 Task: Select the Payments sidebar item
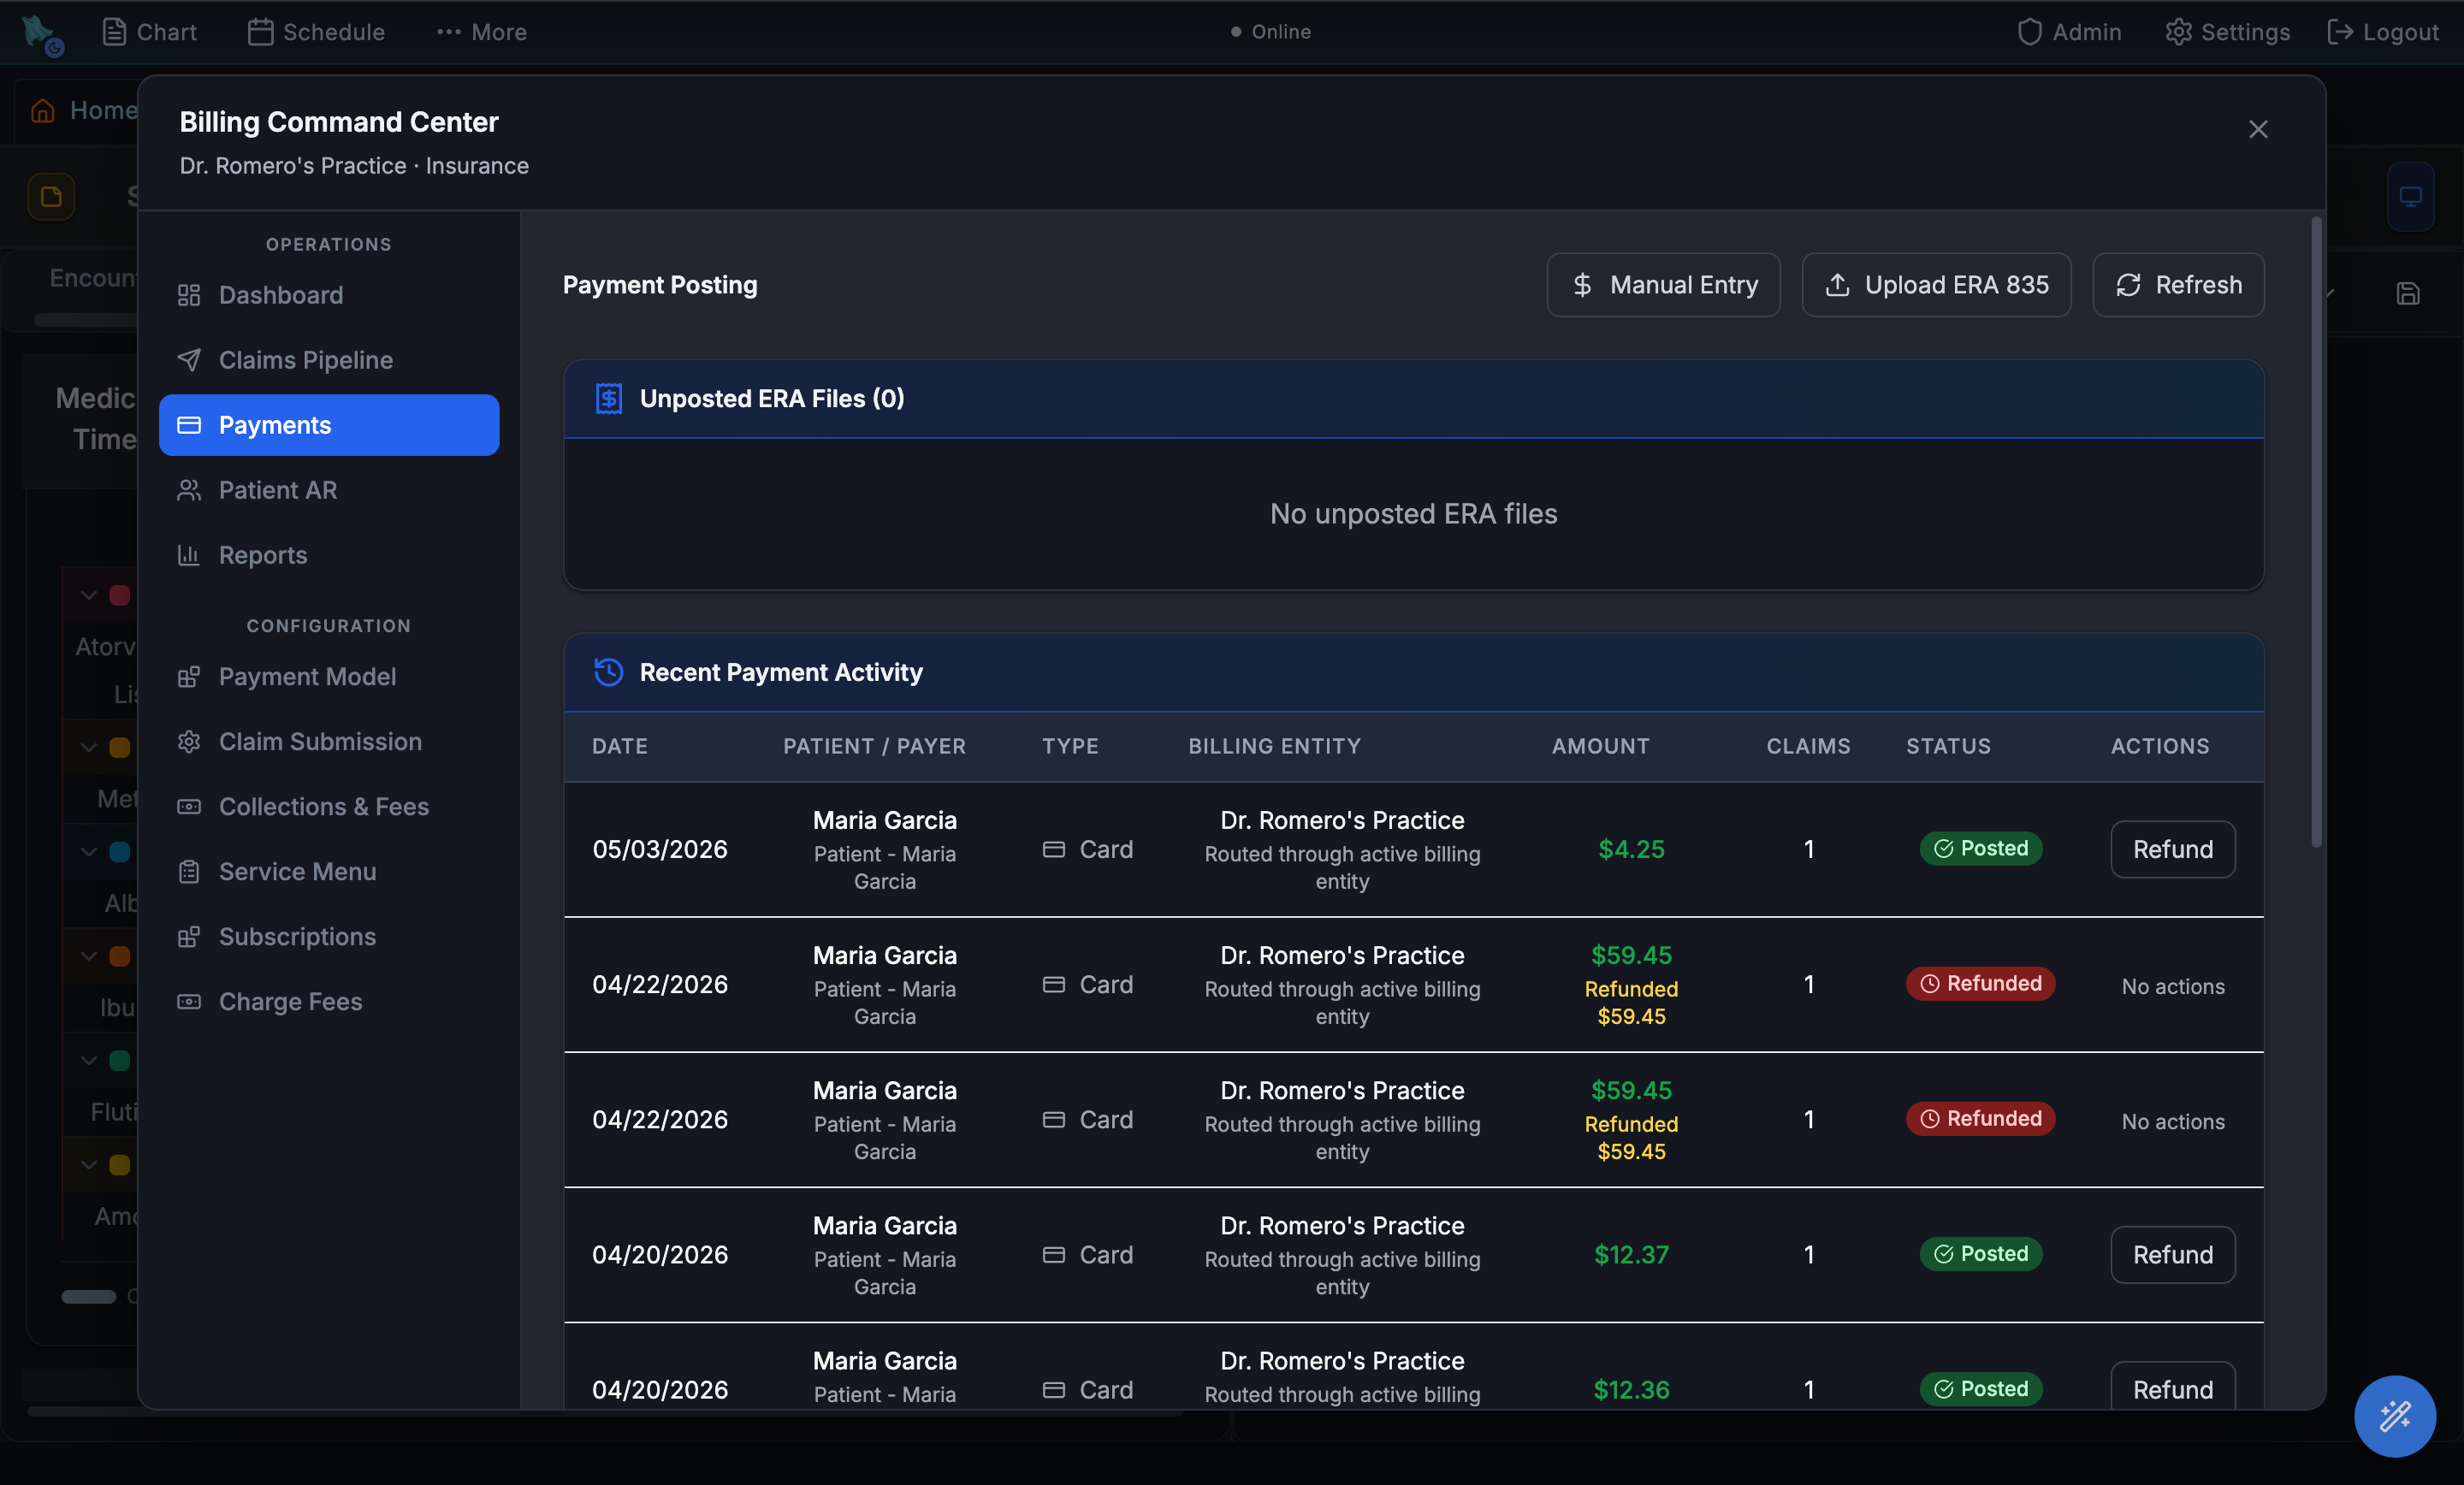pos(329,425)
